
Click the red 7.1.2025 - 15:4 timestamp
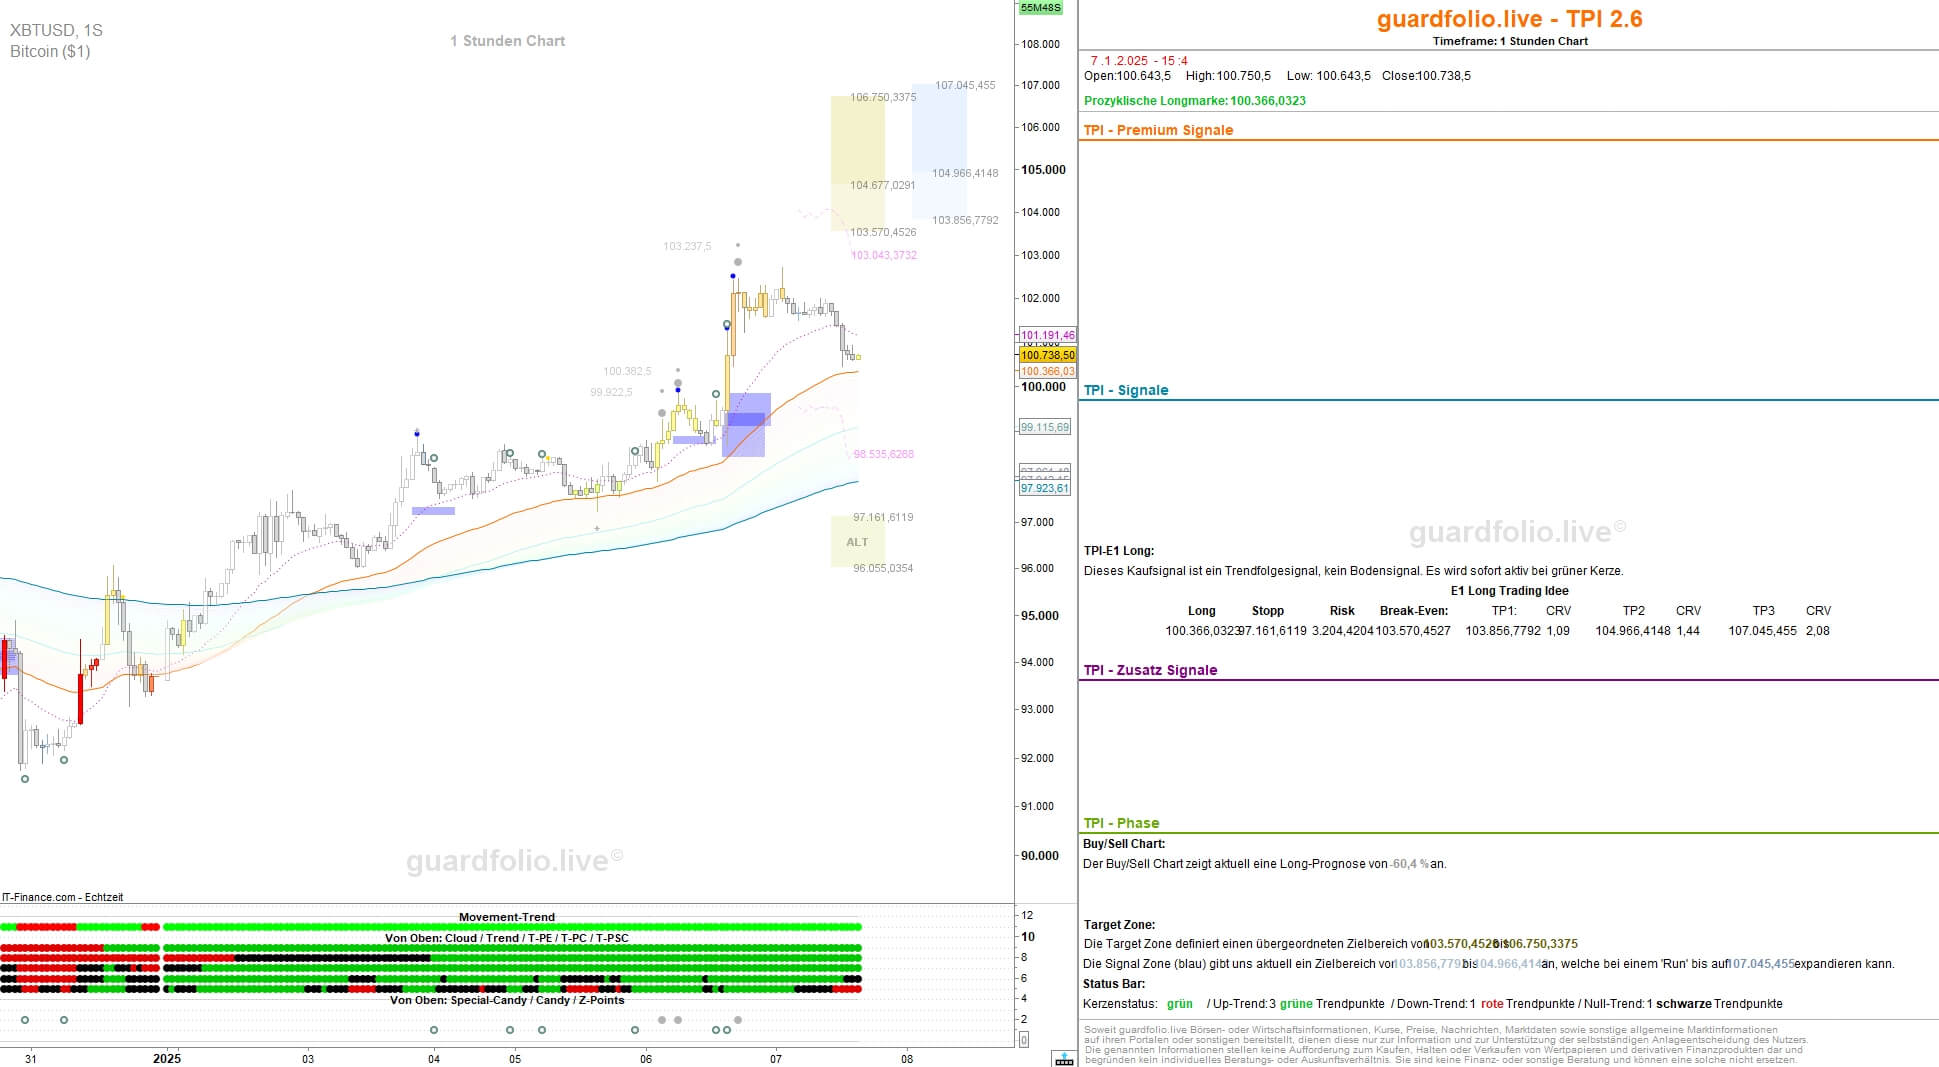pos(1139,61)
